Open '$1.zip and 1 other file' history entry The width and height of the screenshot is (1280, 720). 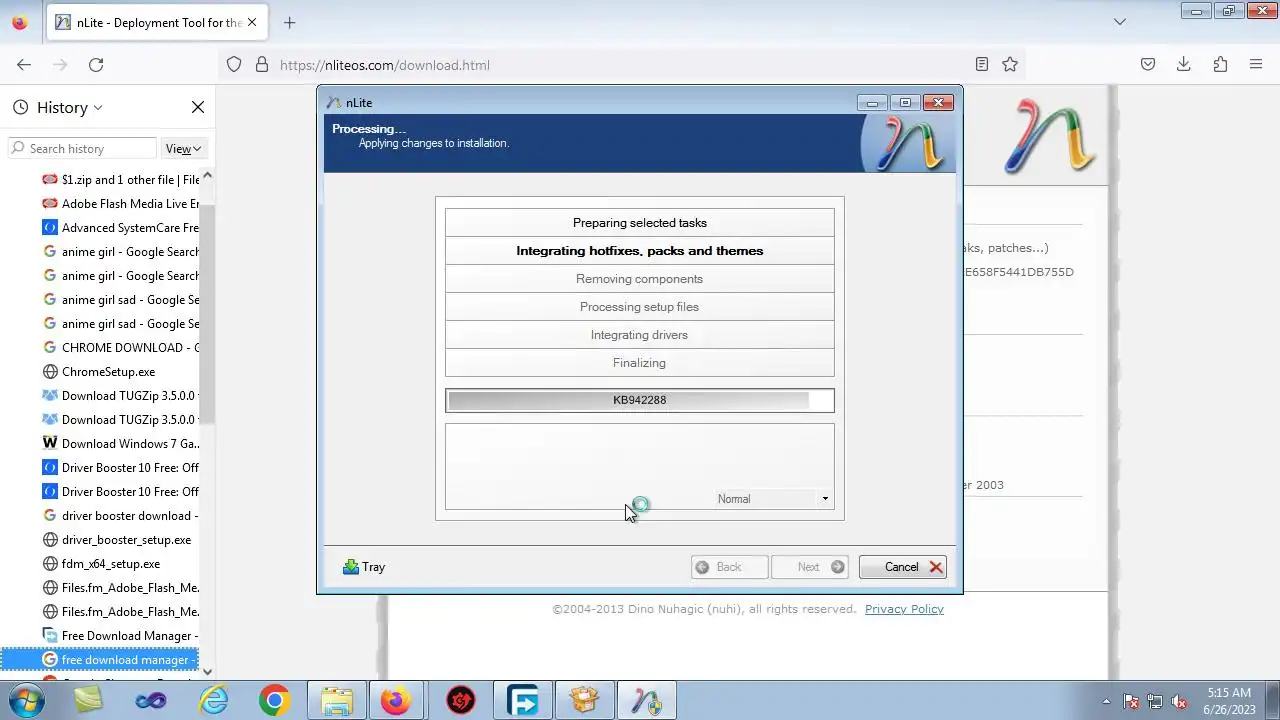pyautogui.click(x=120, y=180)
